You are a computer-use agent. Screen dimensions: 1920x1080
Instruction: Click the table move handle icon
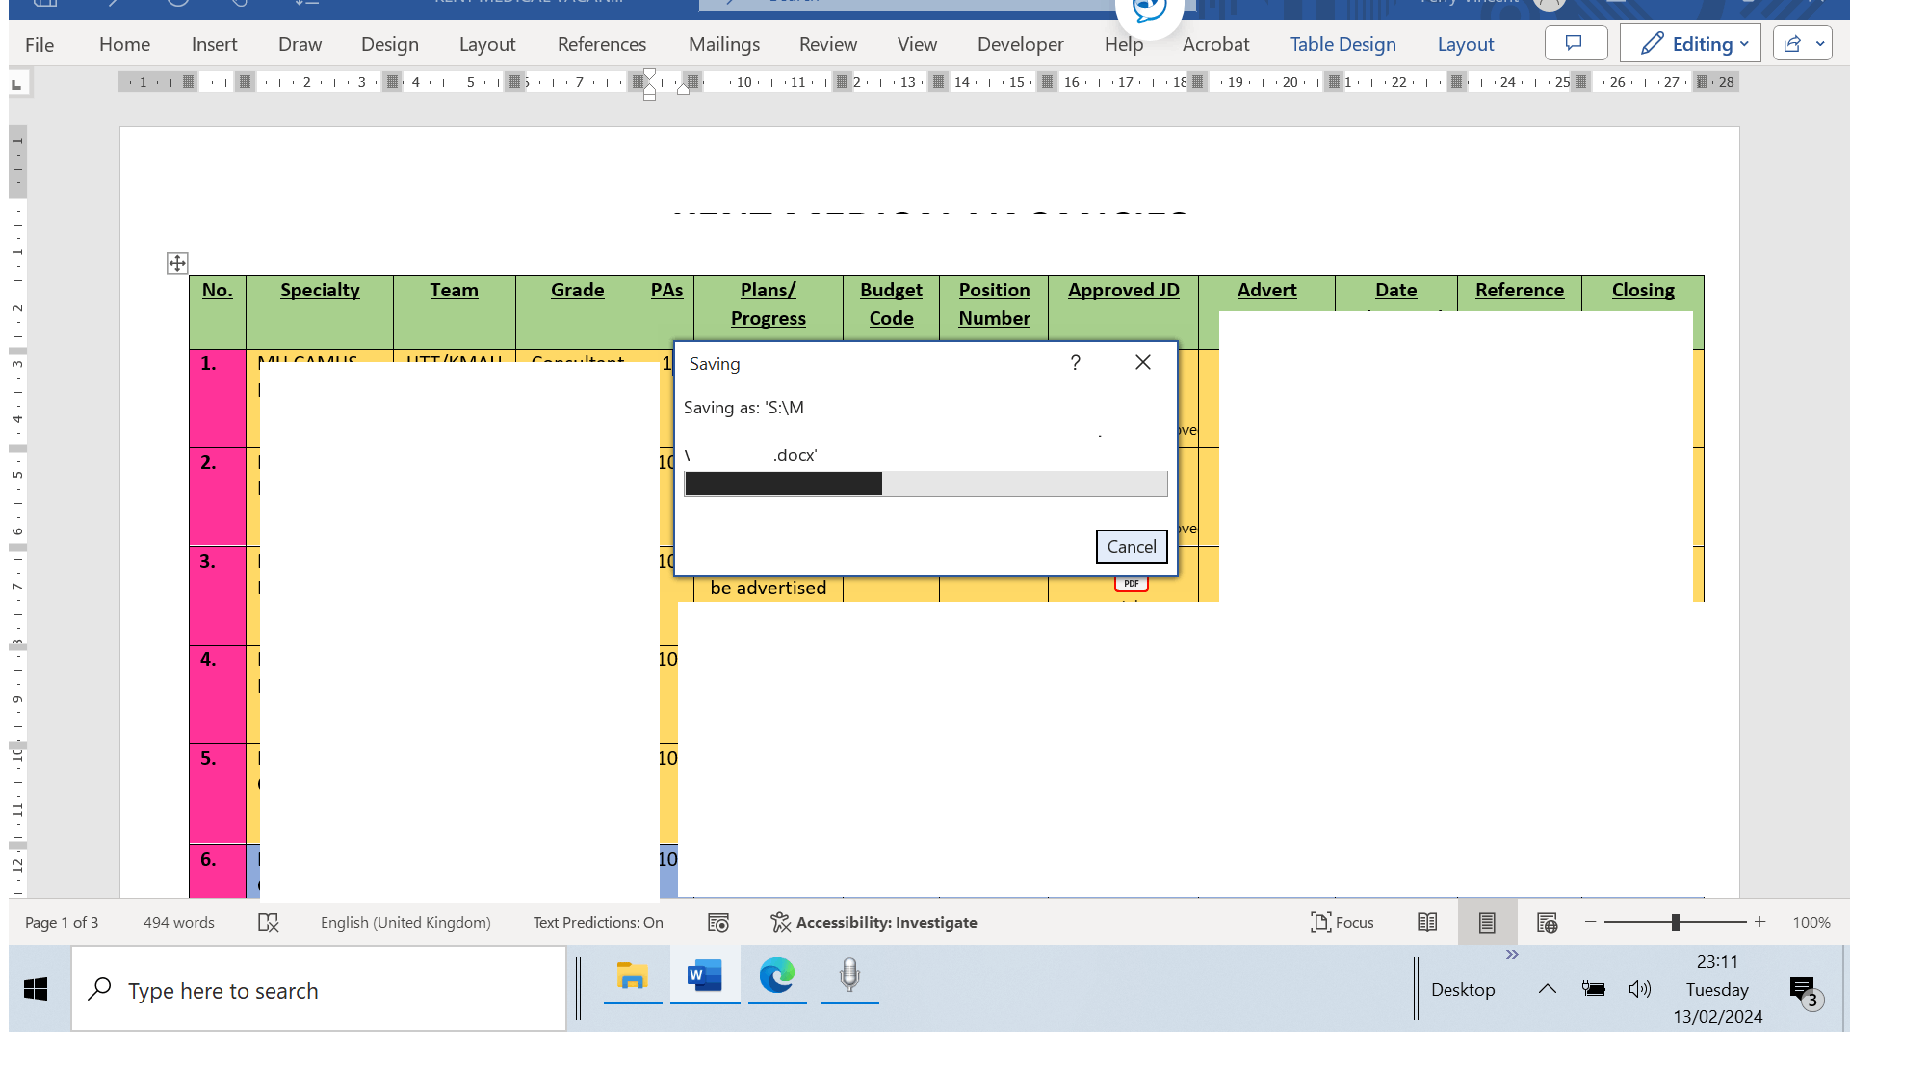(x=177, y=263)
